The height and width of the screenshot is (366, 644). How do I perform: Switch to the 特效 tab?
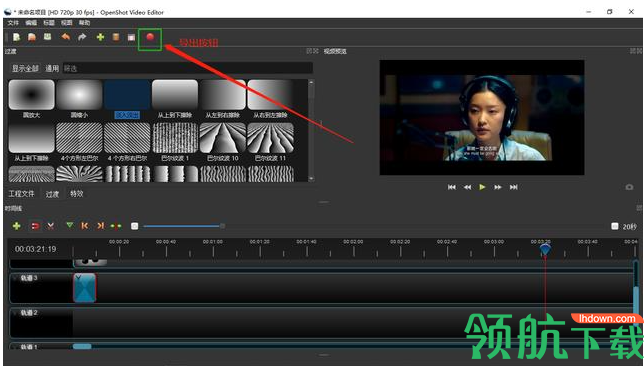[77, 193]
